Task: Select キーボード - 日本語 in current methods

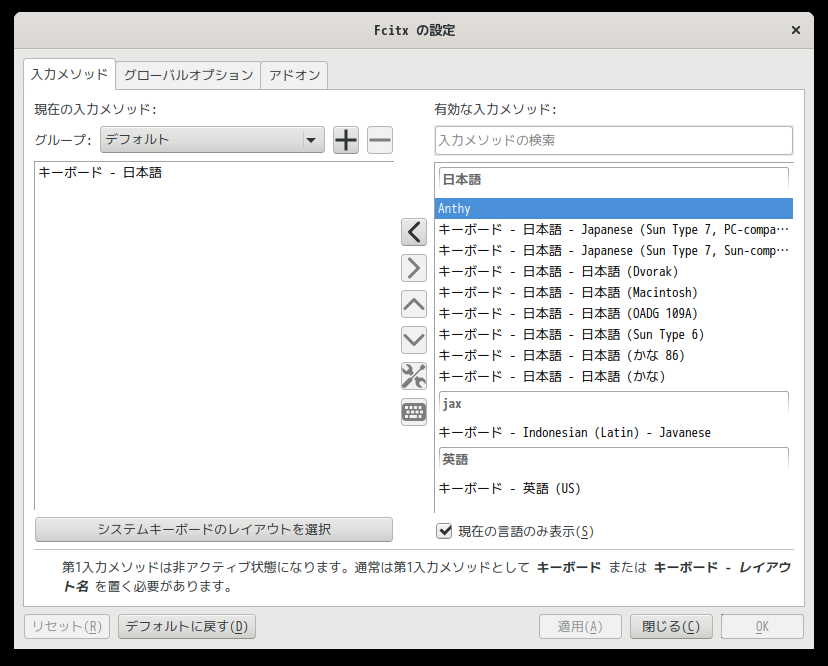Action: click(214, 173)
